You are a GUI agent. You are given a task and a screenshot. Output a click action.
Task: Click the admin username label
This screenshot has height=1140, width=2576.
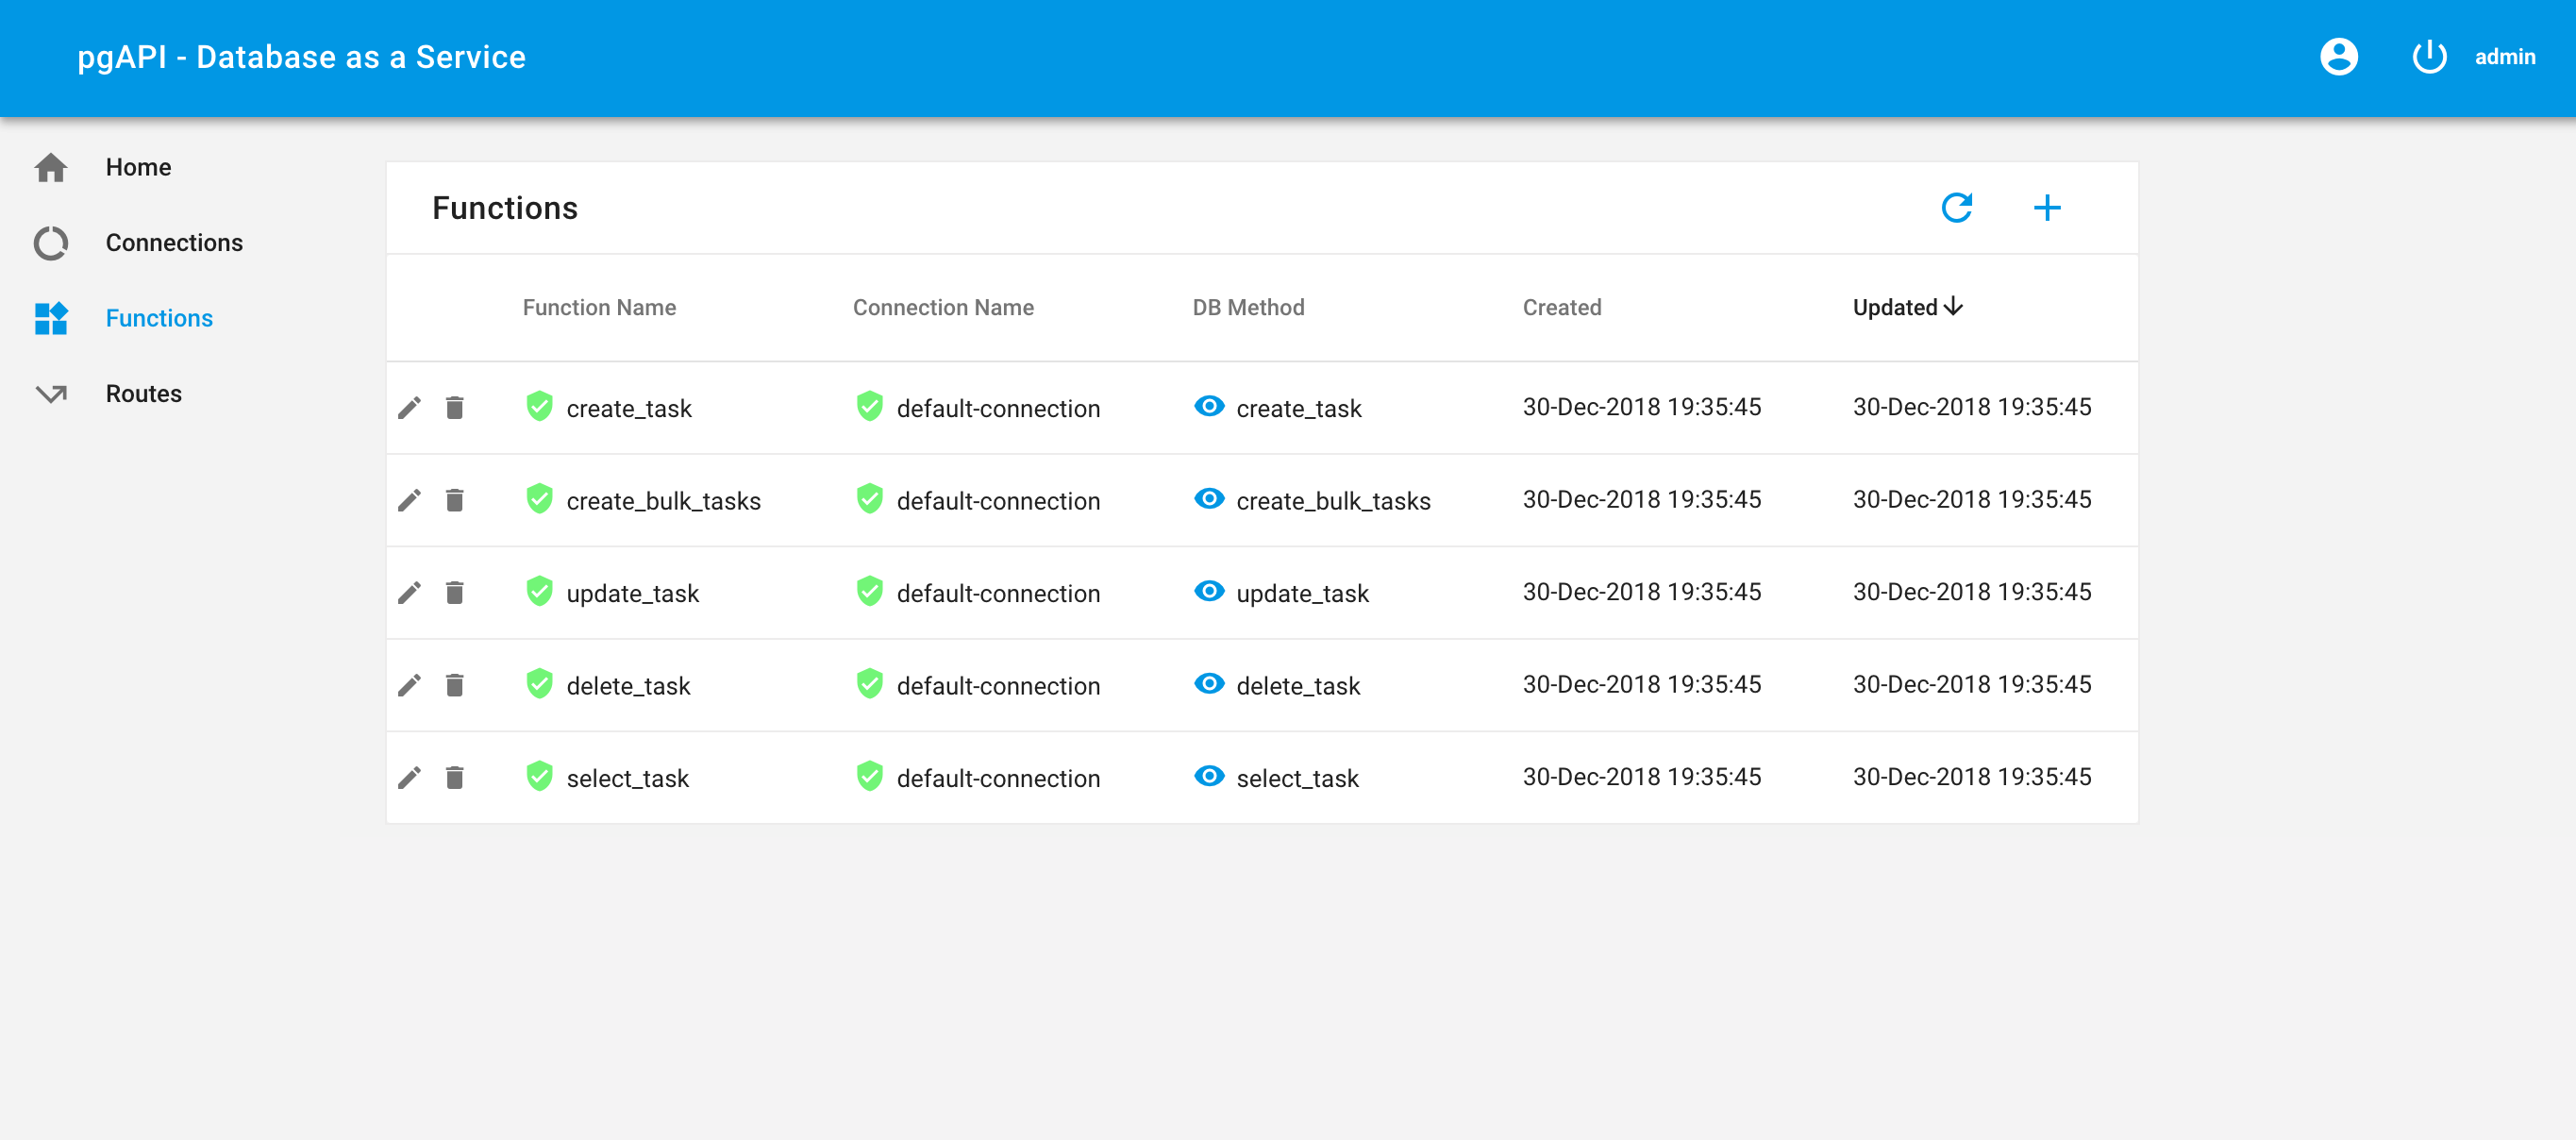click(x=2505, y=57)
